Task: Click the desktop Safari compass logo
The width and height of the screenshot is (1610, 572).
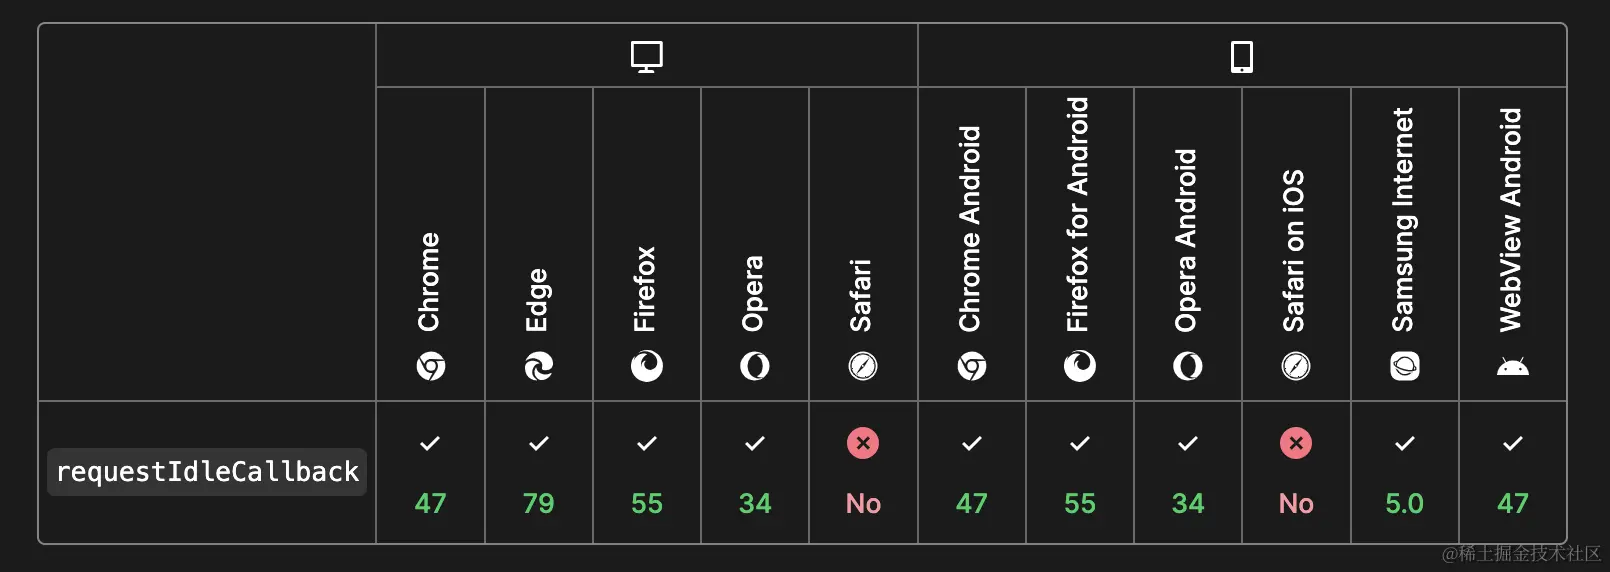Action: click(863, 367)
